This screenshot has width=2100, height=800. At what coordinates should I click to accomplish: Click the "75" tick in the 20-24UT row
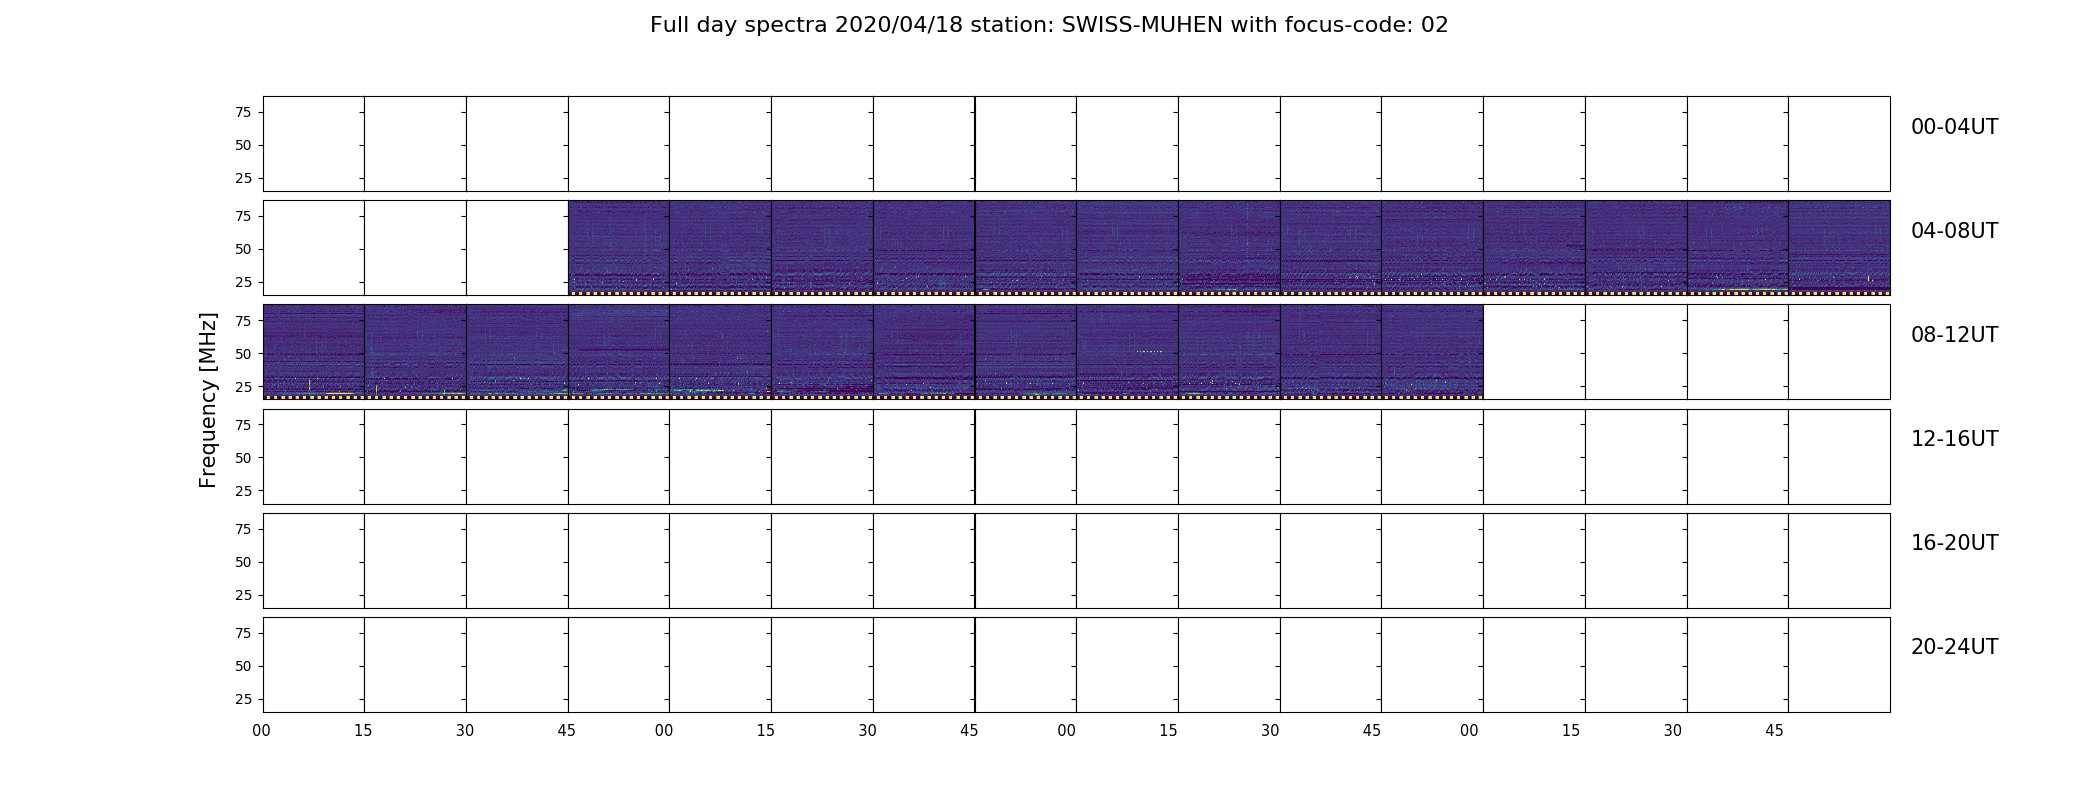tap(243, 633)
